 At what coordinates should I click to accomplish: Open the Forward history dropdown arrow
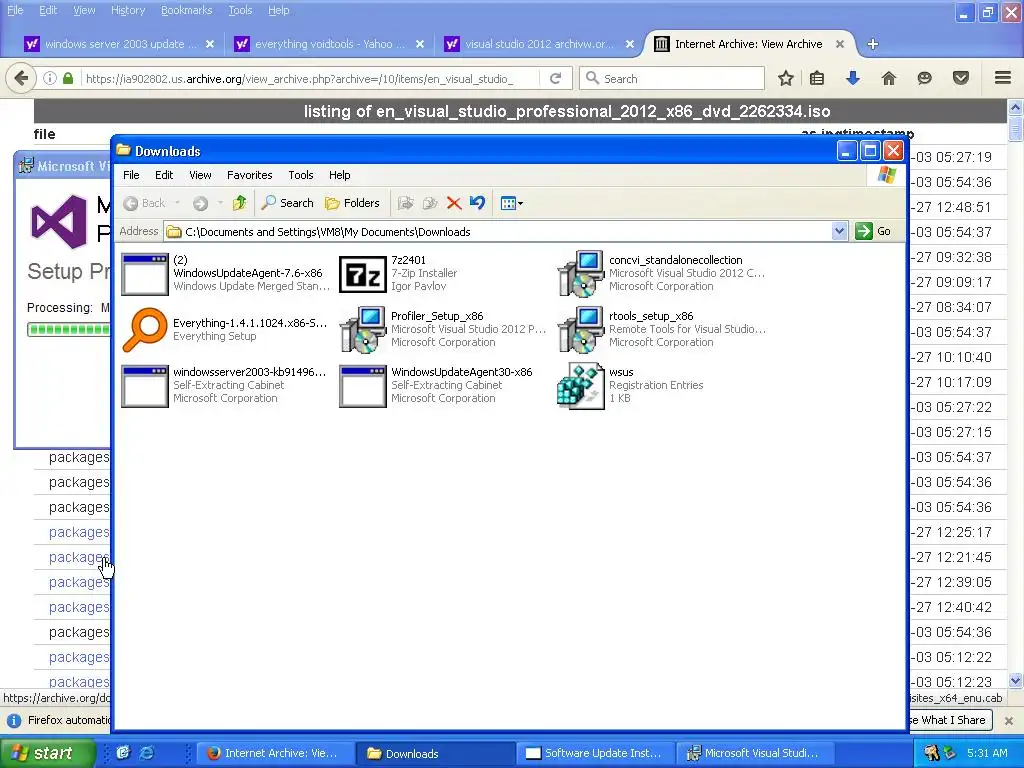[220, 203]
